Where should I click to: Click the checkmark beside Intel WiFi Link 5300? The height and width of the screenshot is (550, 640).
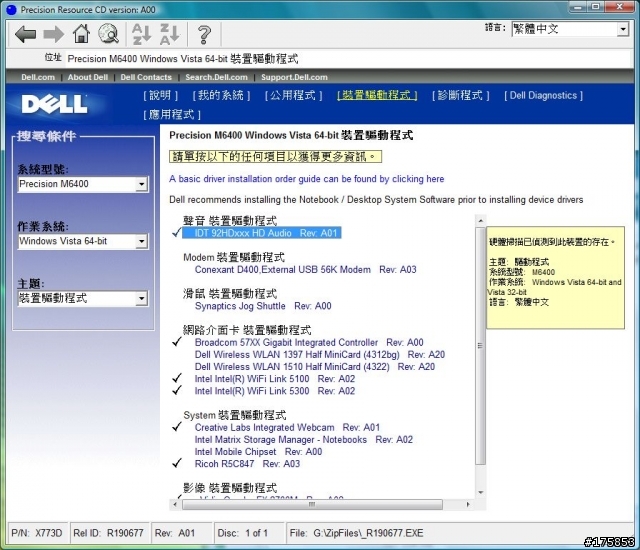177,390
